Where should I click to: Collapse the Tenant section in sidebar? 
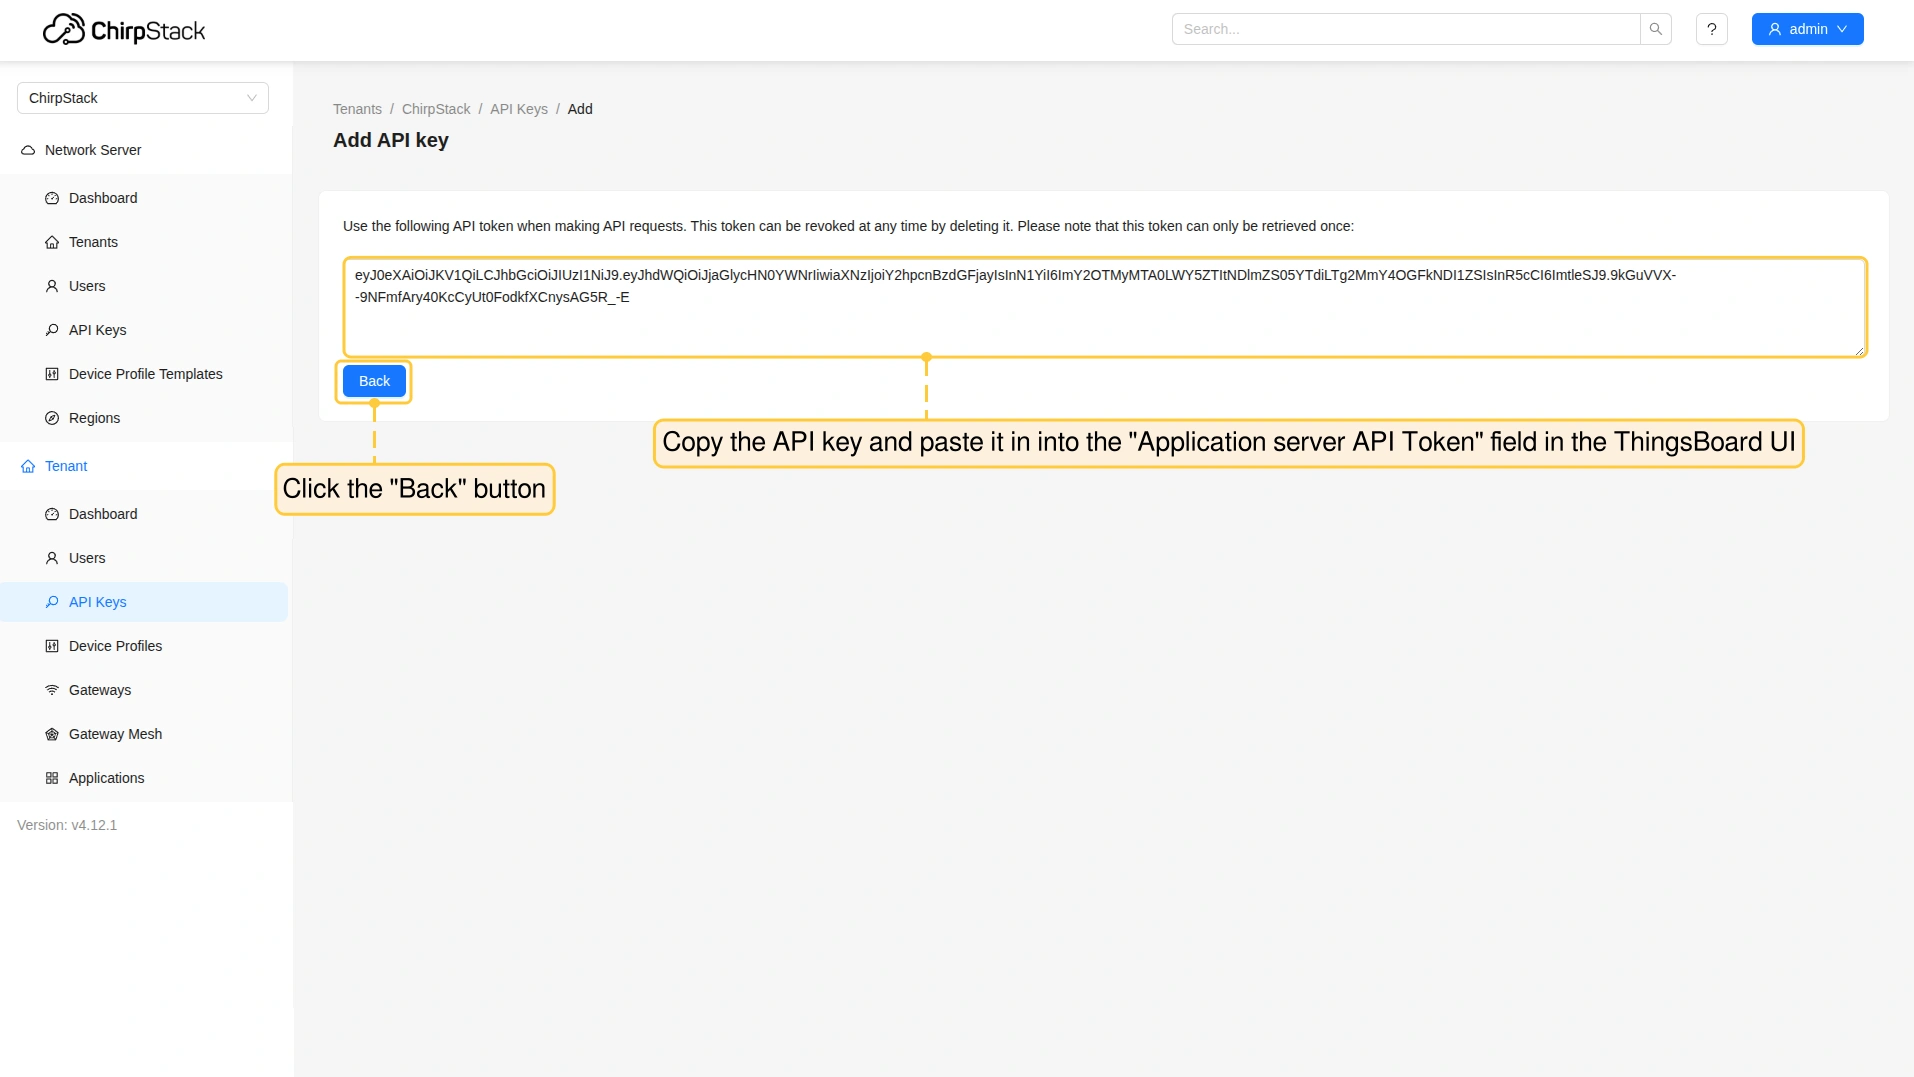[66, 466]
